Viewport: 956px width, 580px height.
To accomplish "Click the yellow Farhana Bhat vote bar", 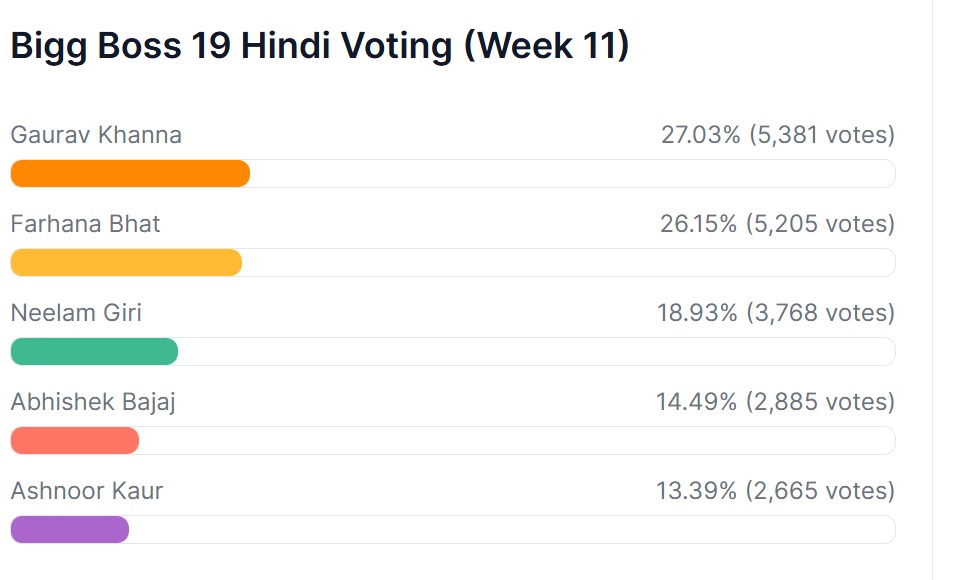I will (126, 263).
